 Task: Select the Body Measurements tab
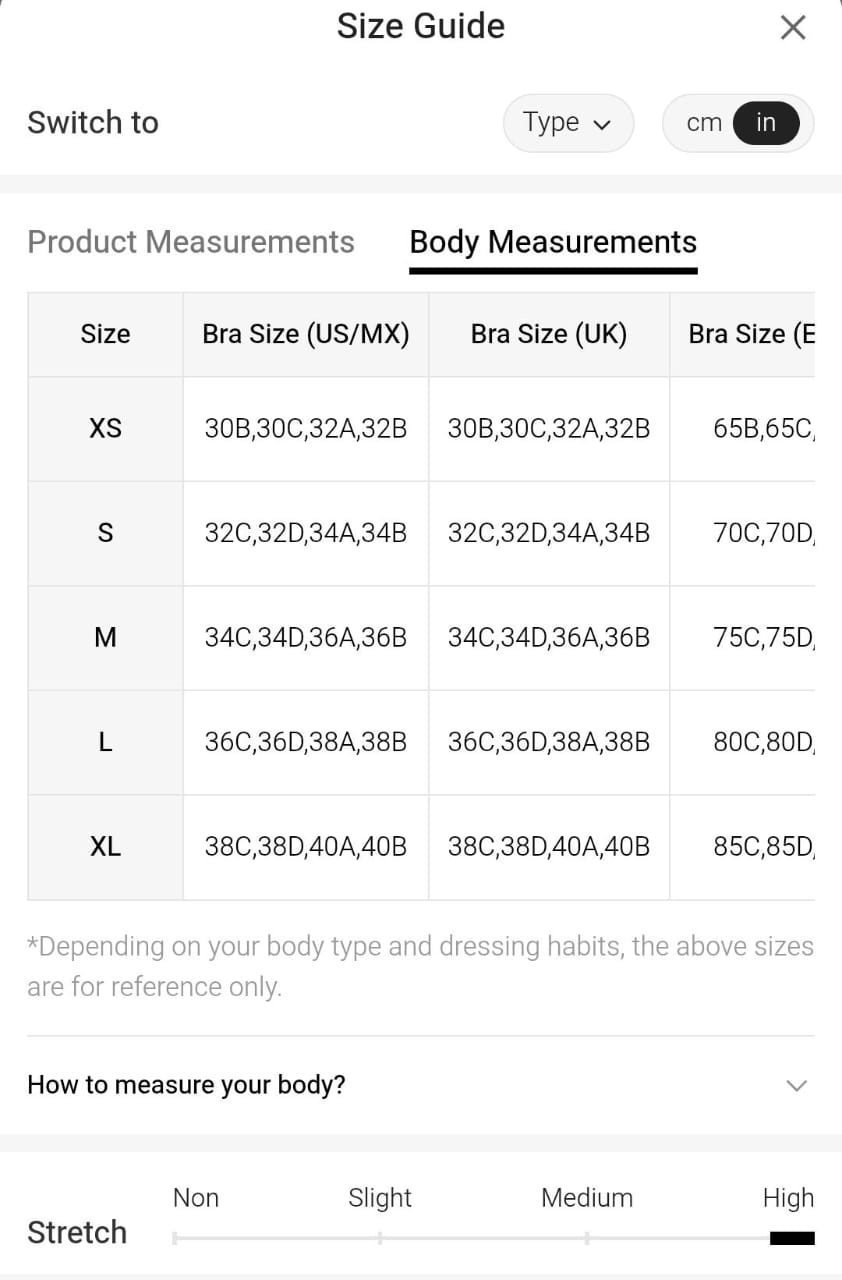(553, 242)
